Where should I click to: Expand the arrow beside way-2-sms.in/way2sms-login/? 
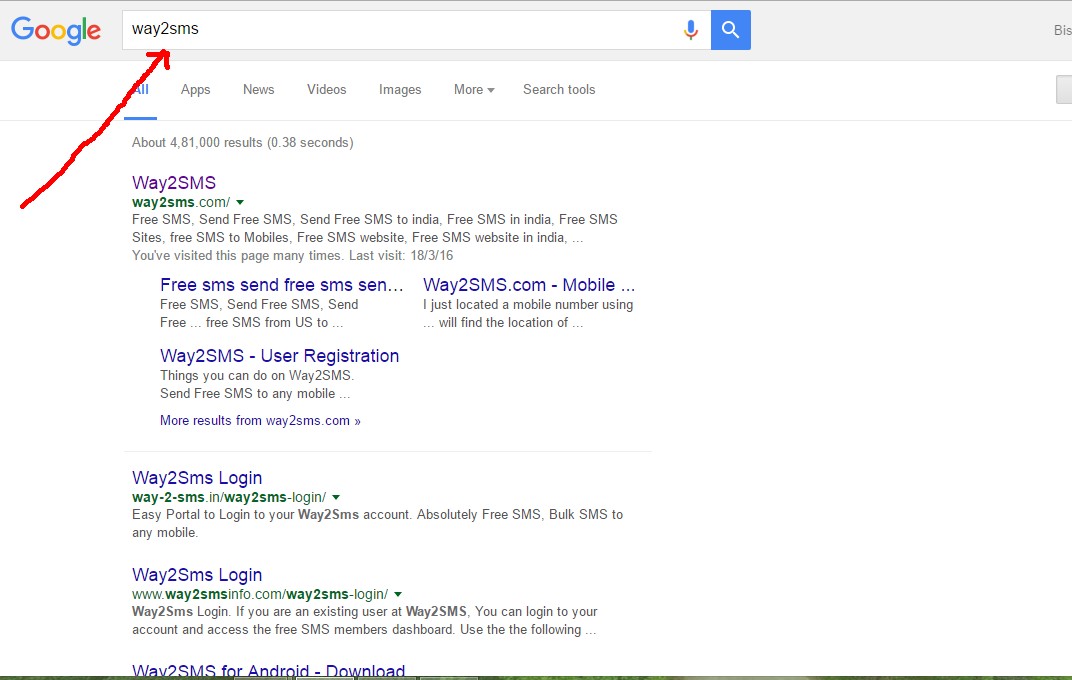(x=336, y=498)
